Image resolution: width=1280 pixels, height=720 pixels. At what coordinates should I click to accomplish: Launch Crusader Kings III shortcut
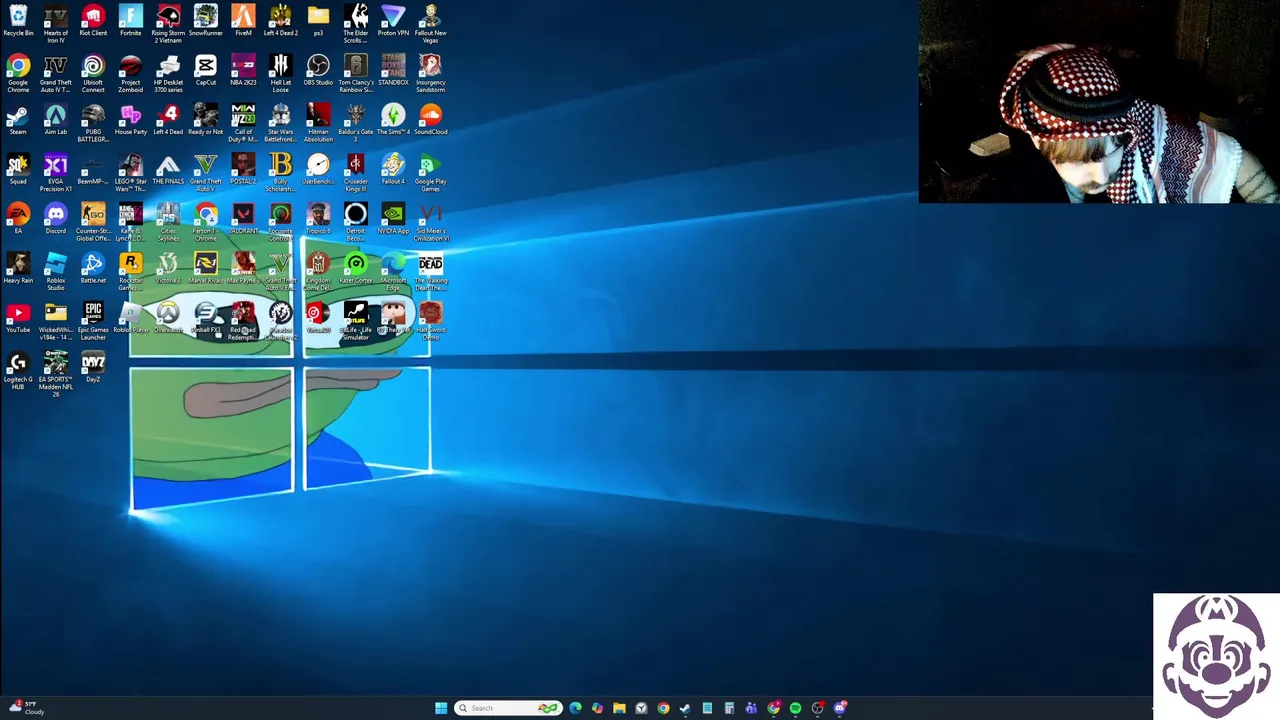(x=356, y=172)
